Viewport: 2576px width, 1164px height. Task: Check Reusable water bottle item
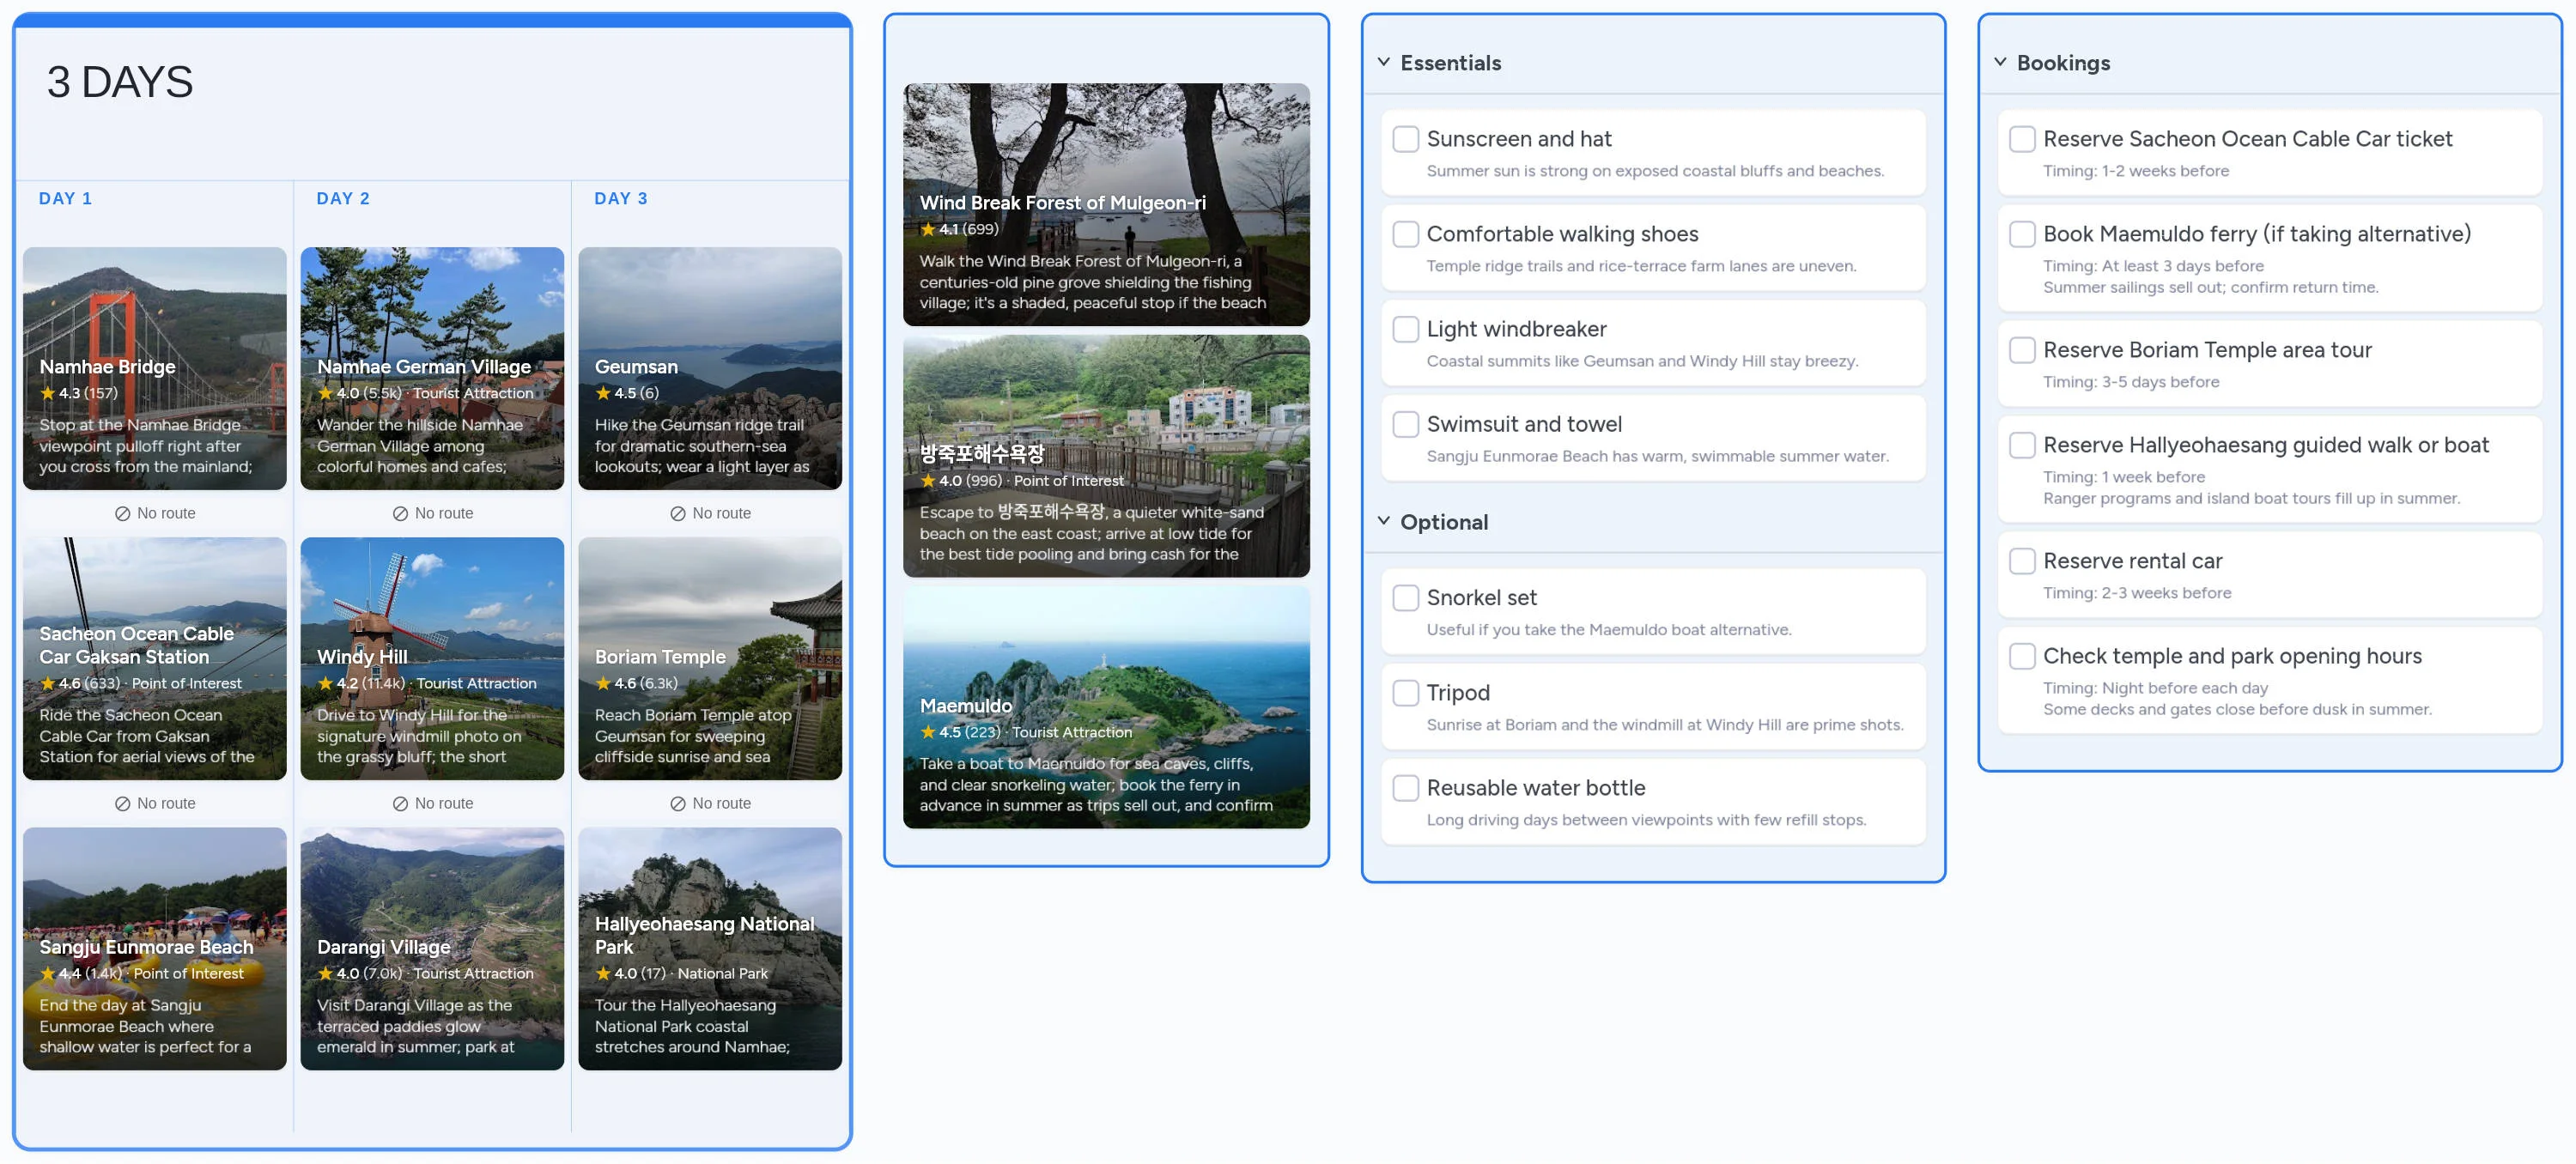(x=1405, y=788)
